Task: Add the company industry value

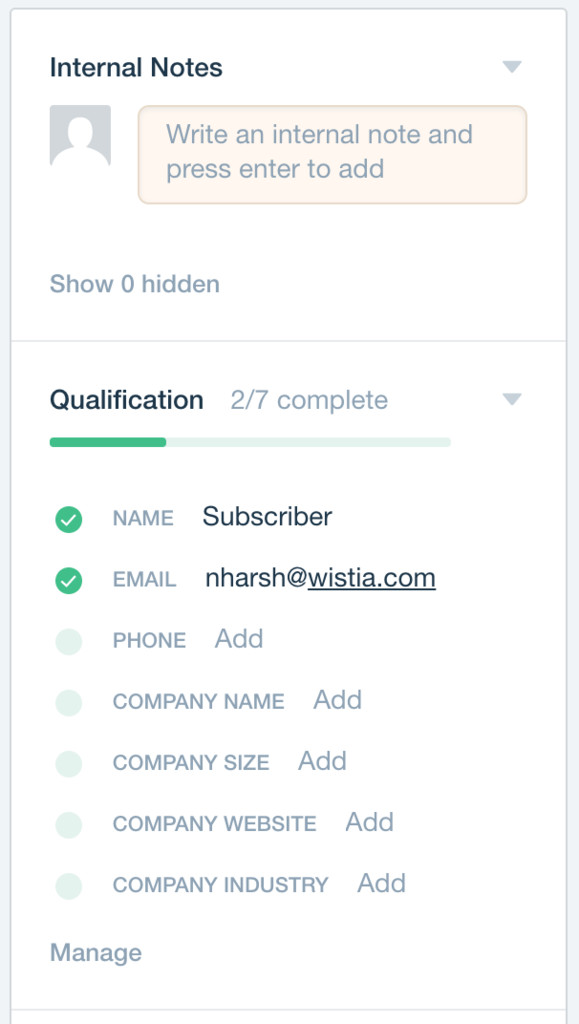Action: (381, 883)
